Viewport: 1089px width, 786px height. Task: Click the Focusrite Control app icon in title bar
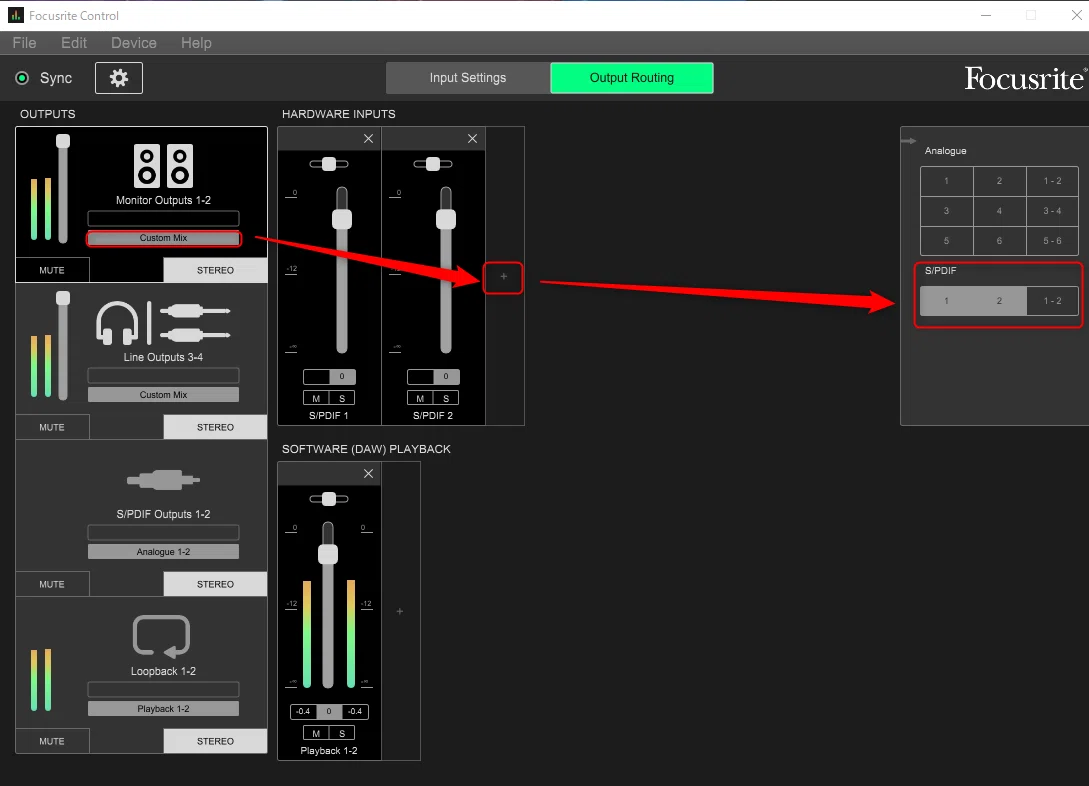[15, 15]
